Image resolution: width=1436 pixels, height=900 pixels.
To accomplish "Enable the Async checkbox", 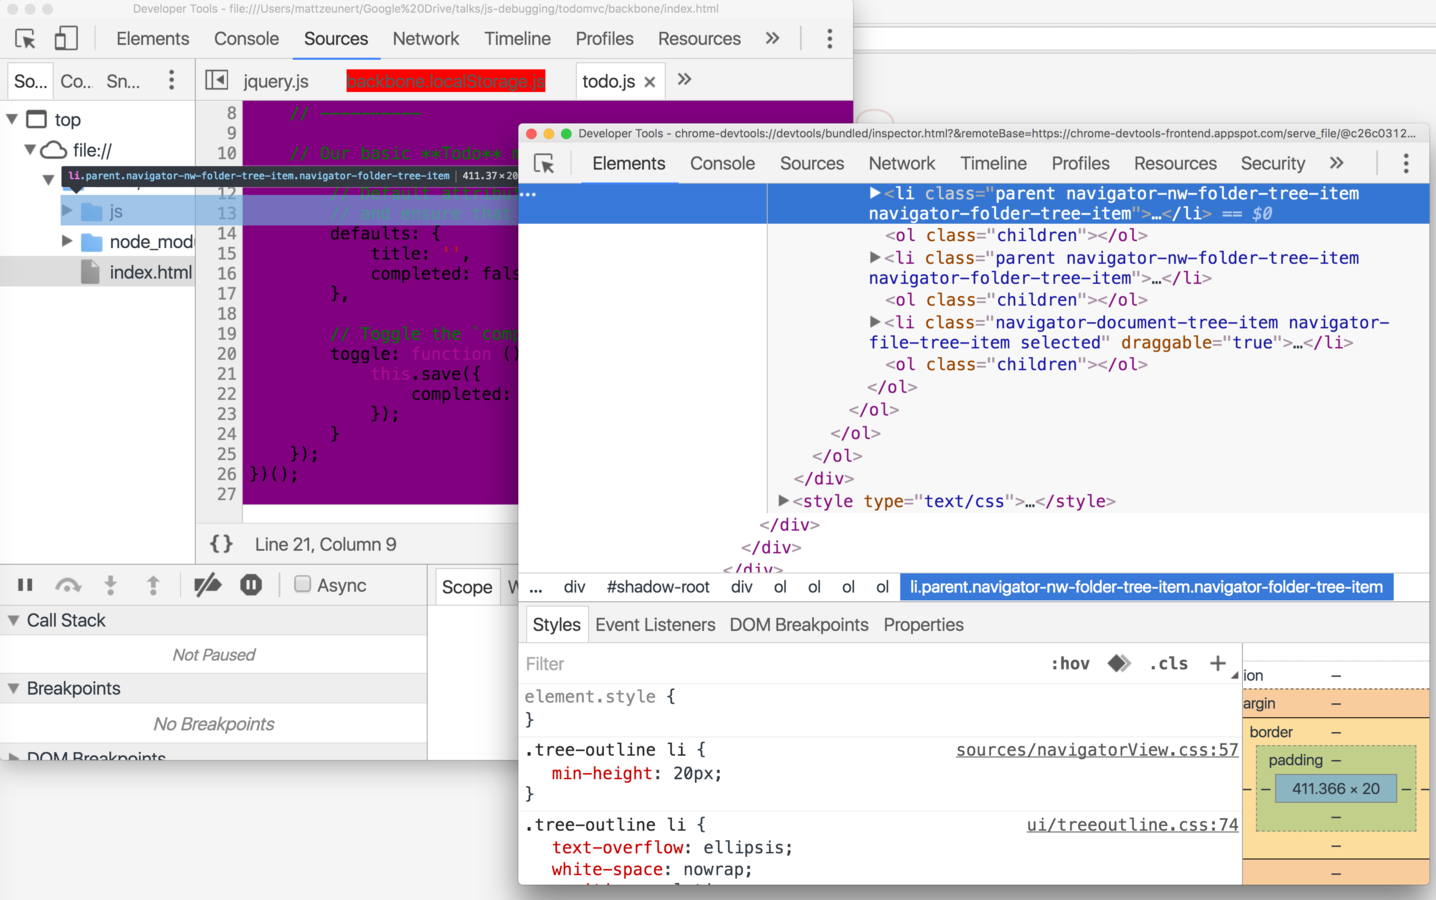I will pyautogui.click(x=302, y=584).
